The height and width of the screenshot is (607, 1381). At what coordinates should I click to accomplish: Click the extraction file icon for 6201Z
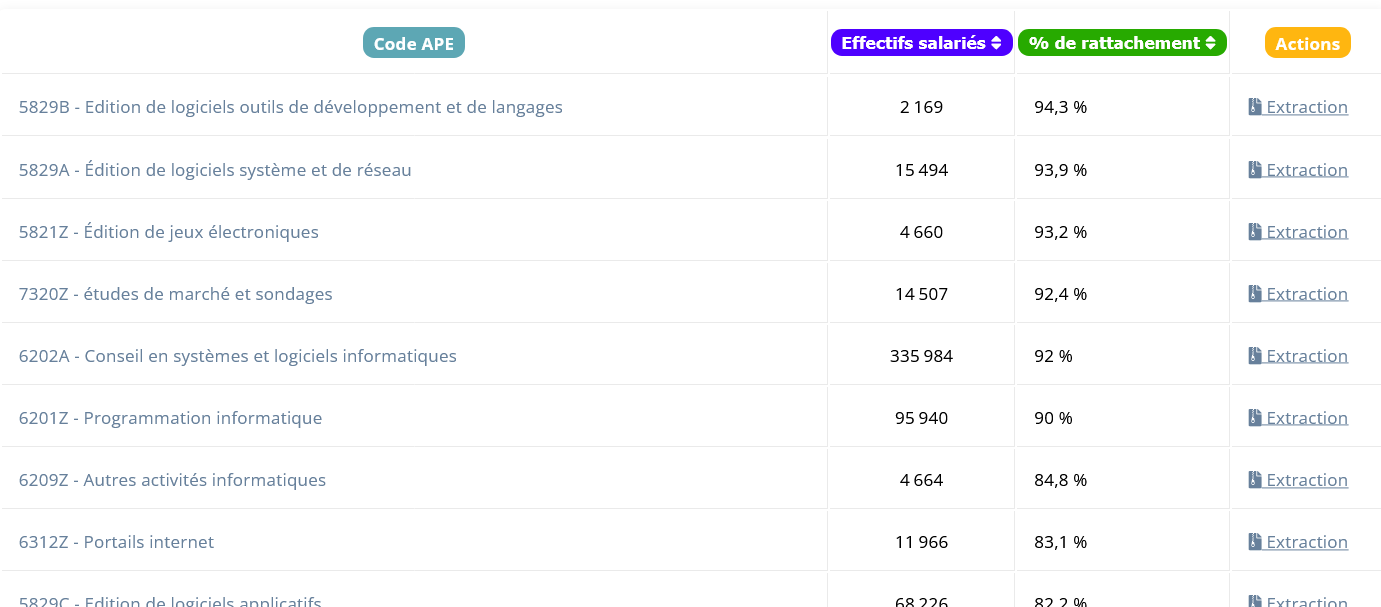1255,418
